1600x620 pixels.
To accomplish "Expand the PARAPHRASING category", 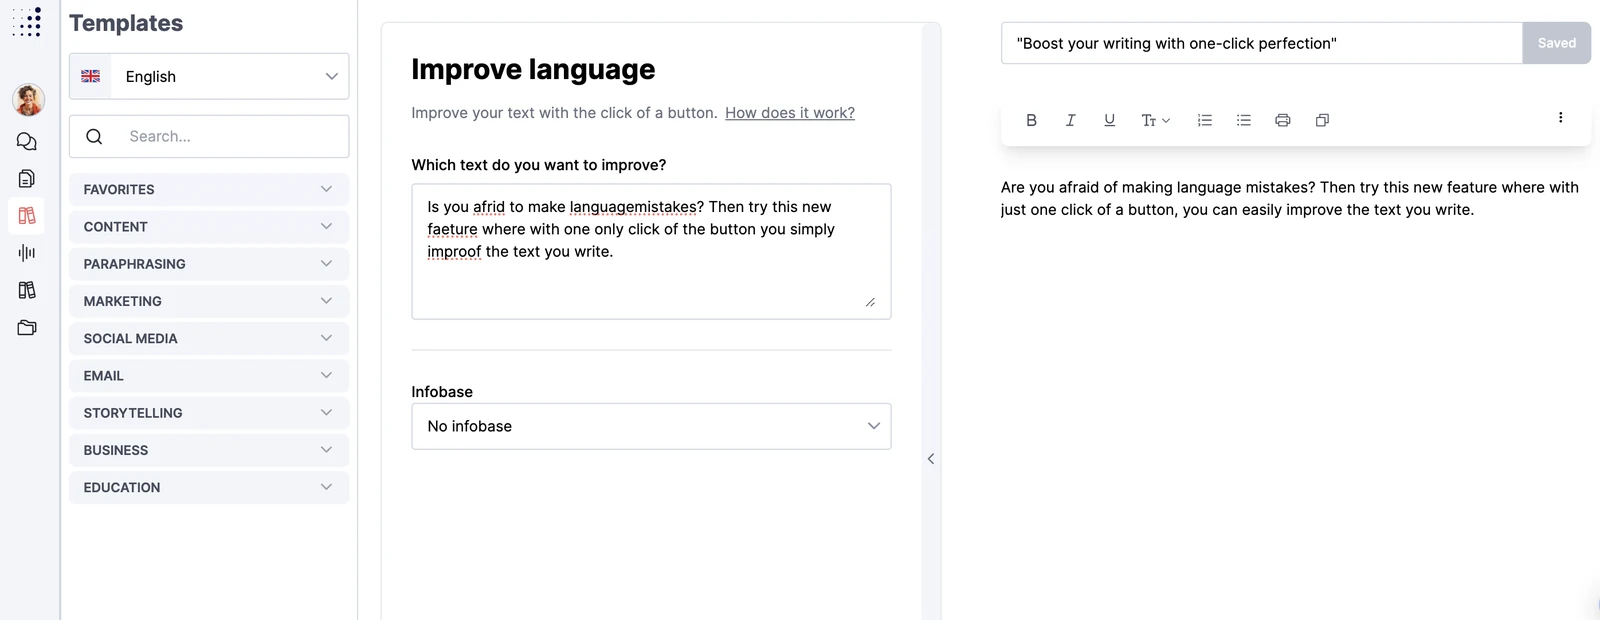I will (209, 264).
